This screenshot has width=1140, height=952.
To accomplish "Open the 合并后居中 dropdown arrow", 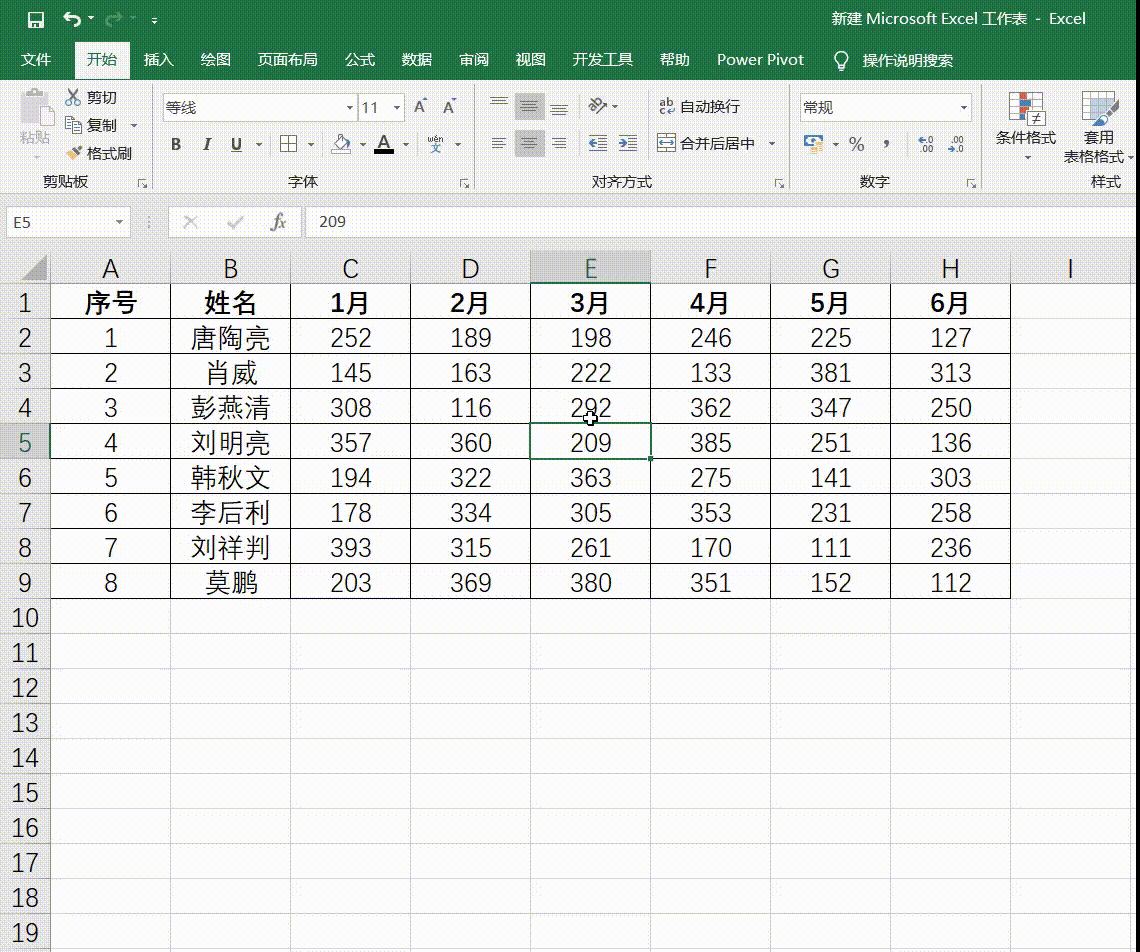I will pyautogui.click(x=772, y=144).
